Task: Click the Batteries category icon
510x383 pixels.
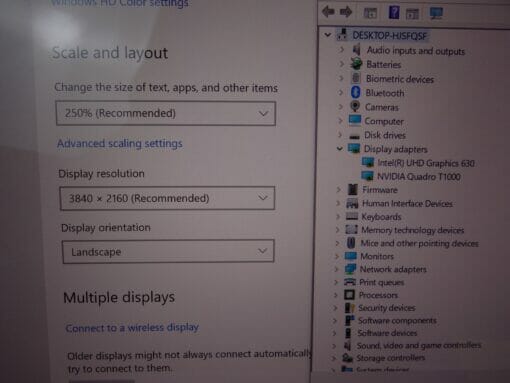Action: click(x=356, y=64)
